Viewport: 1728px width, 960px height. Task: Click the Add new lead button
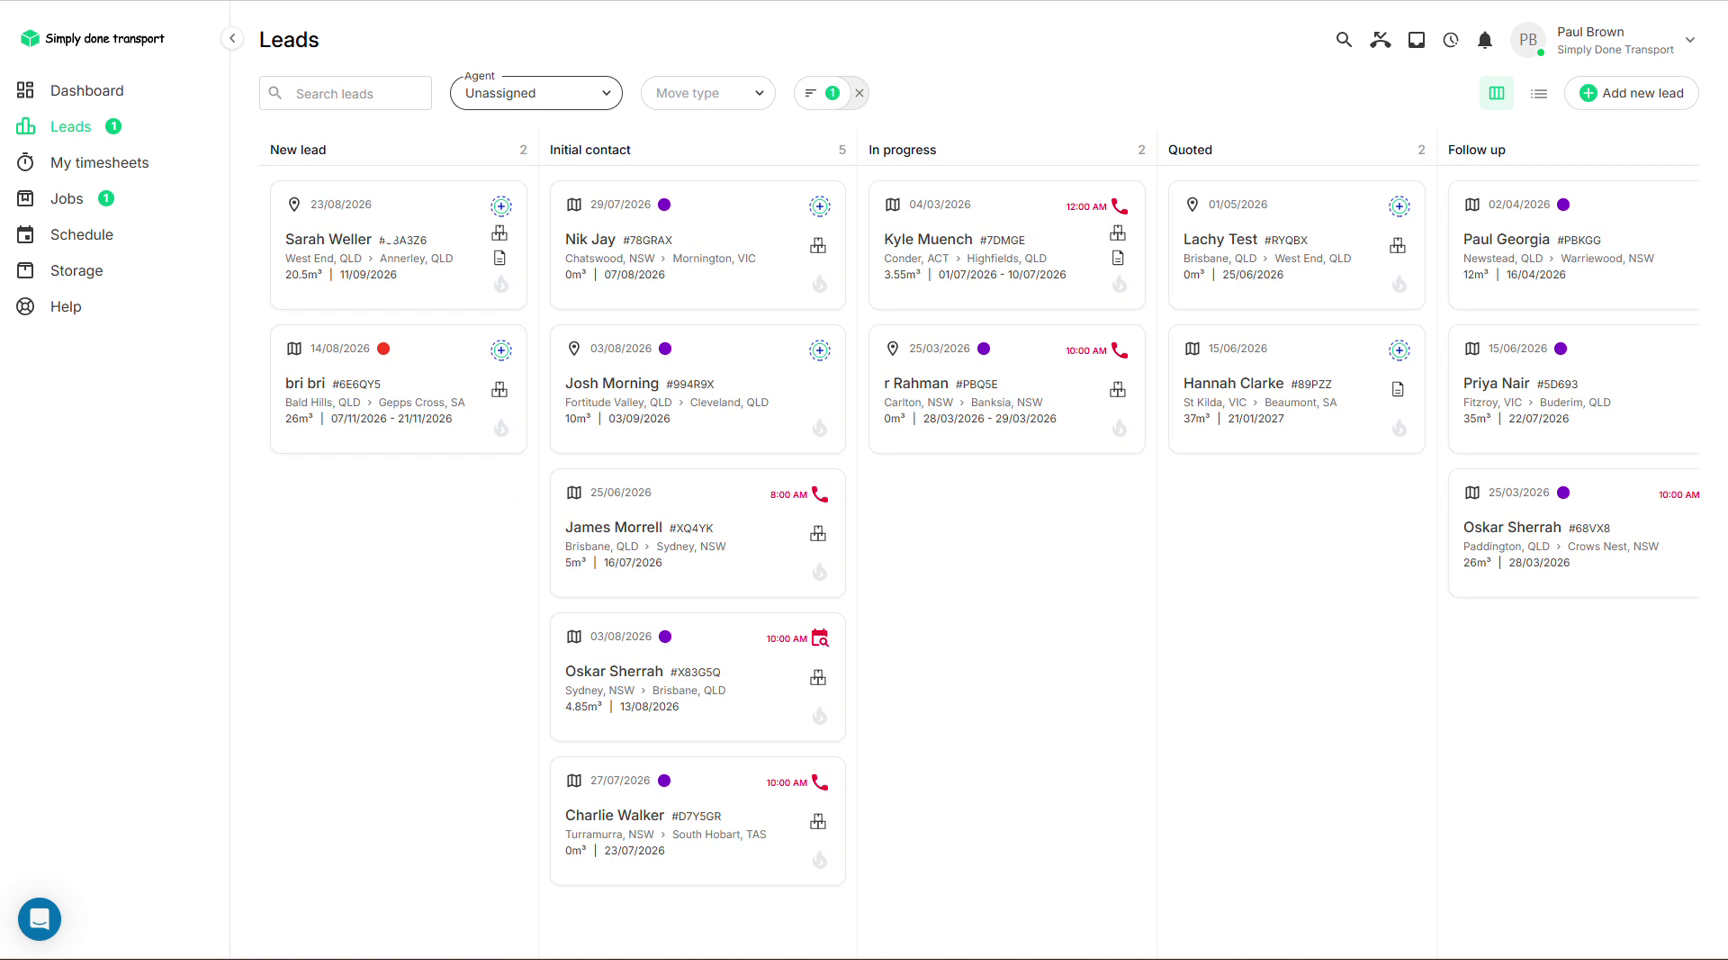click(x=1631, y=93)
